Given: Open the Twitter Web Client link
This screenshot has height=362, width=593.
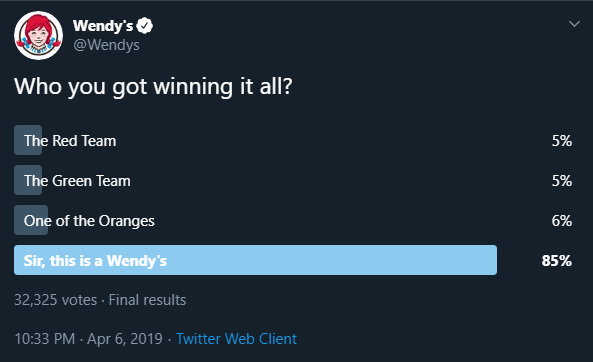Looking at the screenshot, I should [236, 339].
